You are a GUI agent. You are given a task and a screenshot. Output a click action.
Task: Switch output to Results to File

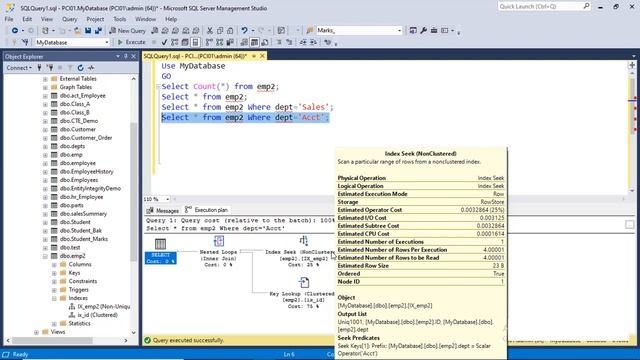pyautogui.click(x=265, y=42)
